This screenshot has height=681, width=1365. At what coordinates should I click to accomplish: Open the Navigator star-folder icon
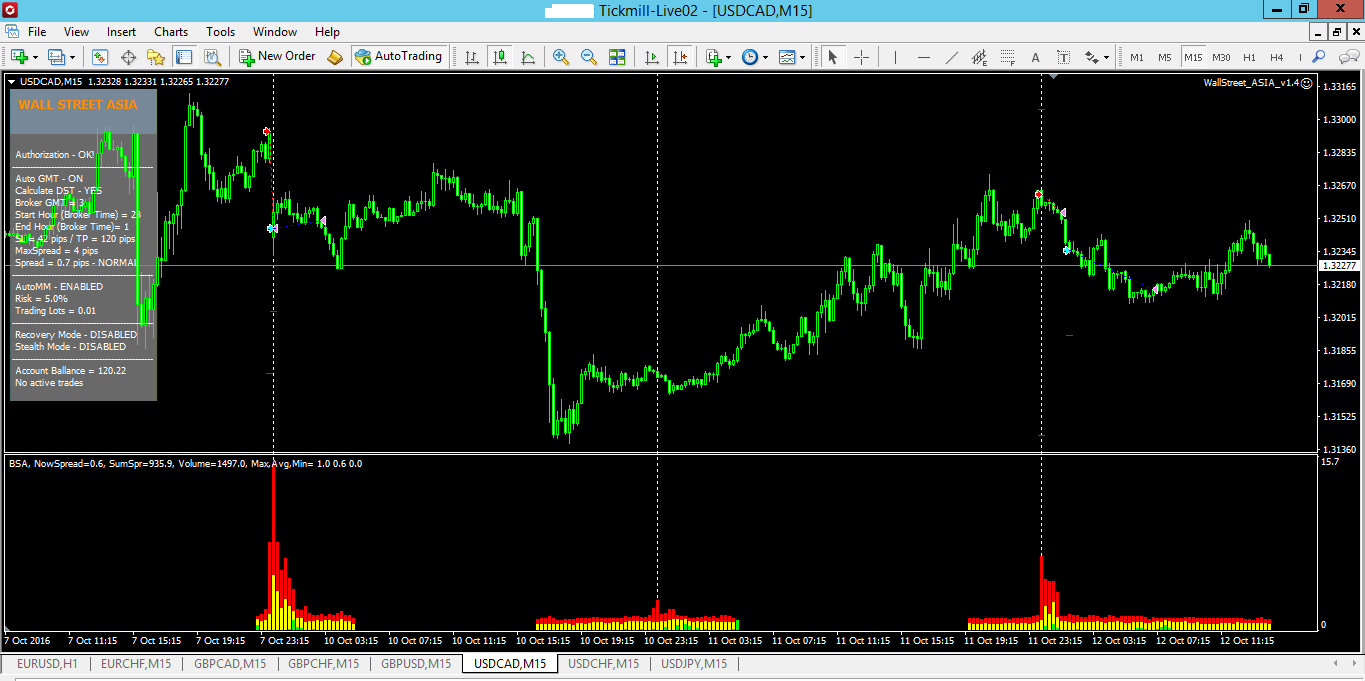(155, 57)
